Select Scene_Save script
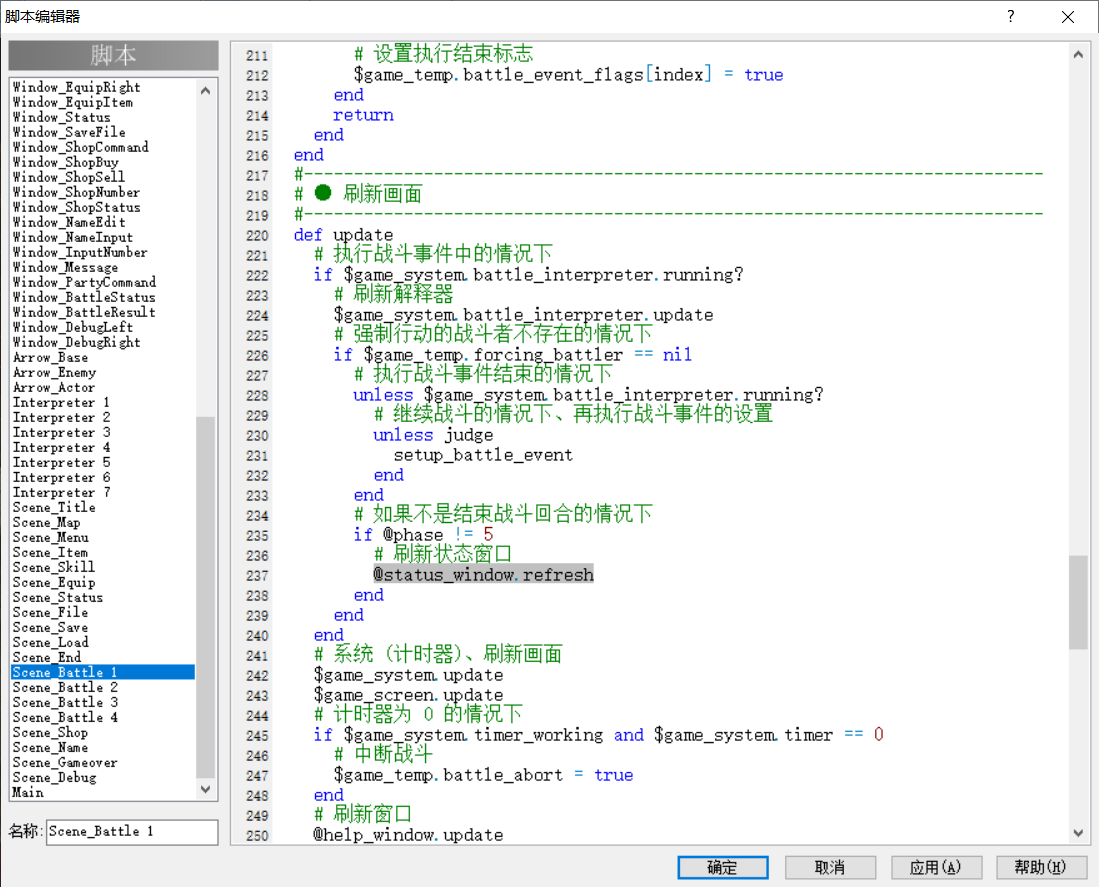Viewport: 1099px width, 887px height. click(x=103, y=628)
